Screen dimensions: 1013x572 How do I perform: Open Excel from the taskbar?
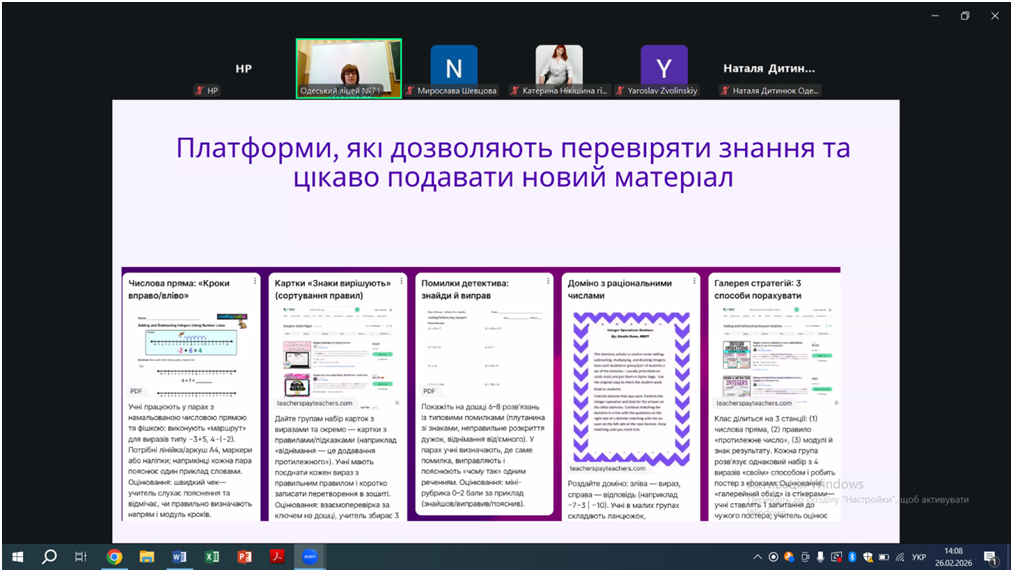coord(212,557)
